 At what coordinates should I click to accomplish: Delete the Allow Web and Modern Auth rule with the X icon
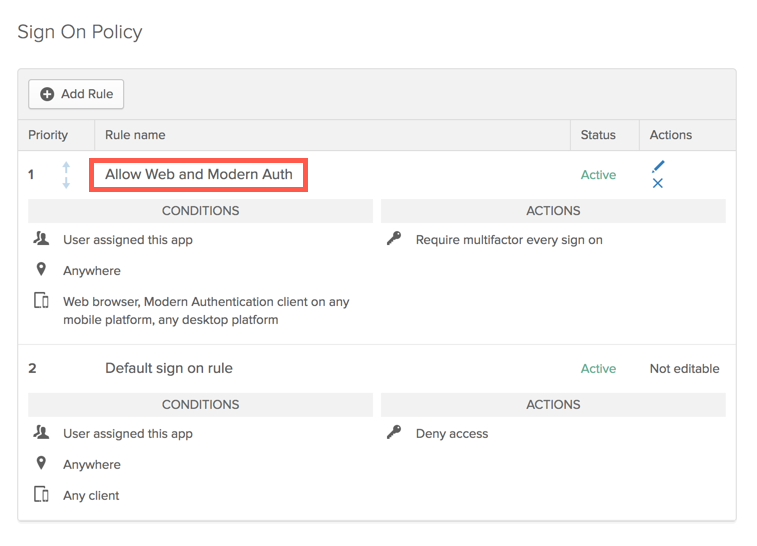click(657, 183)
